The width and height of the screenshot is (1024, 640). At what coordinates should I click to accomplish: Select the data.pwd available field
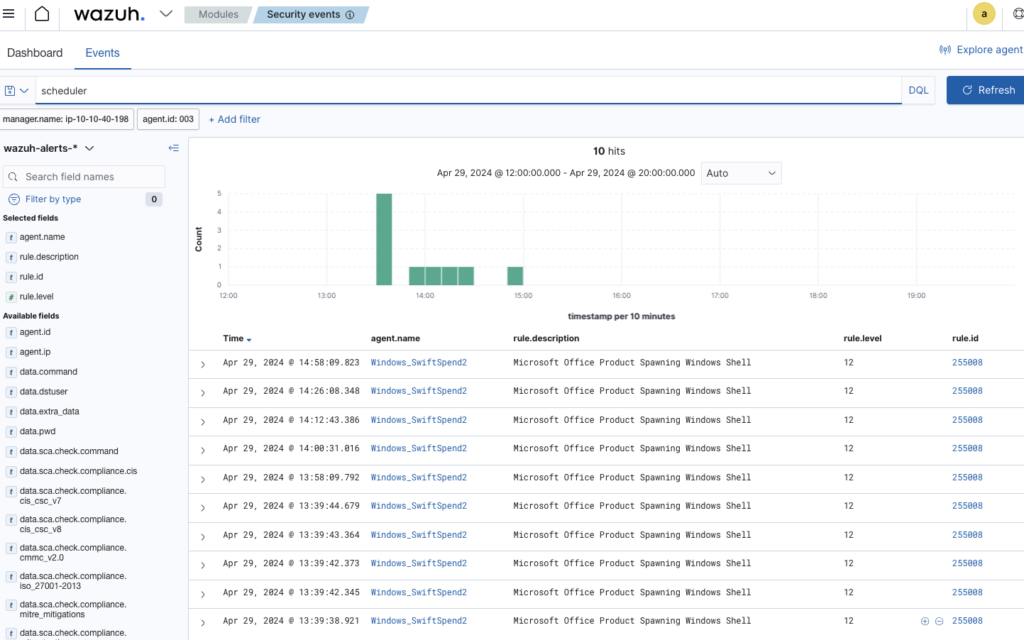point(37,432)
